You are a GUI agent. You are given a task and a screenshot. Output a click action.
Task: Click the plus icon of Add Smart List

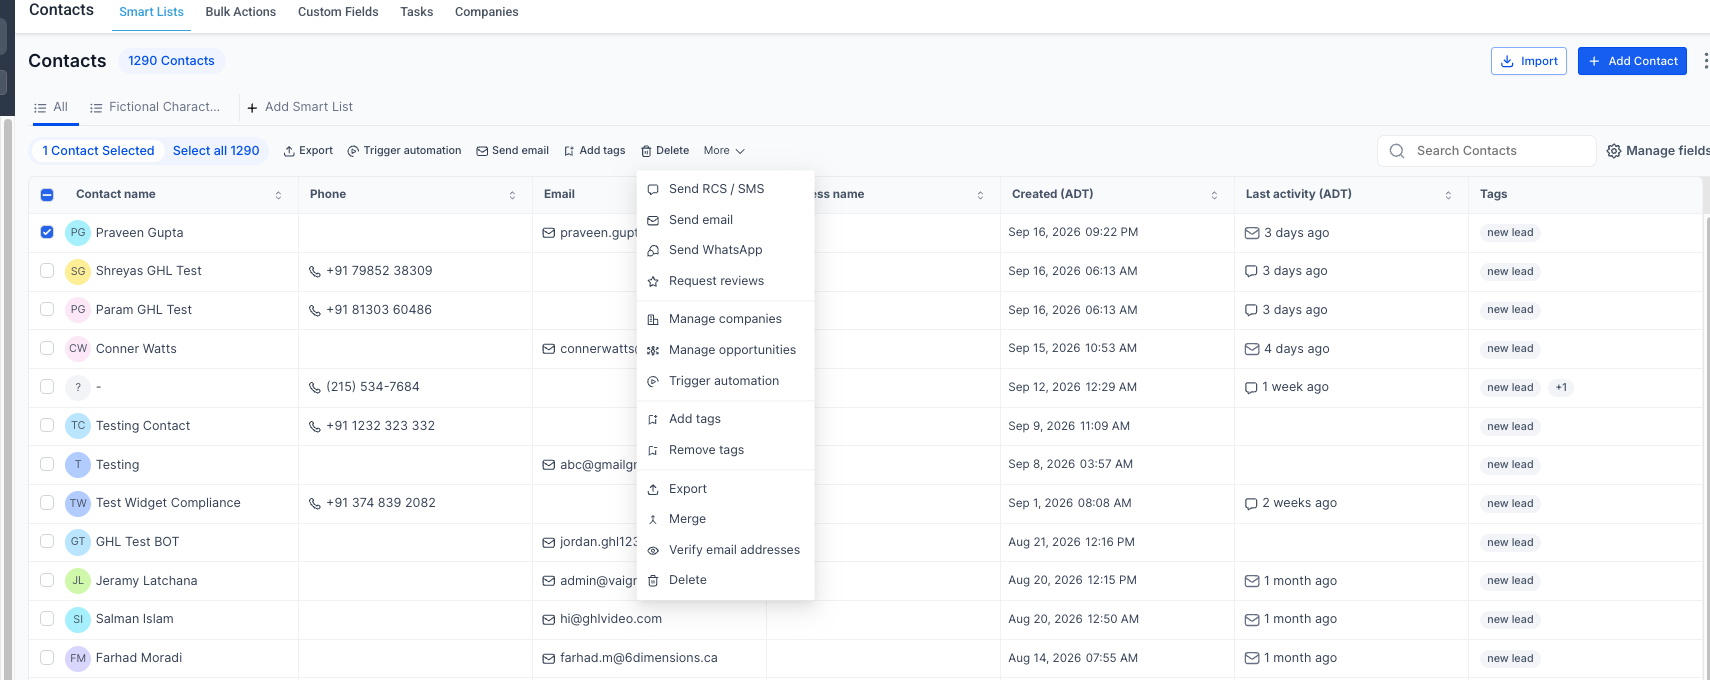click(253, 108)
